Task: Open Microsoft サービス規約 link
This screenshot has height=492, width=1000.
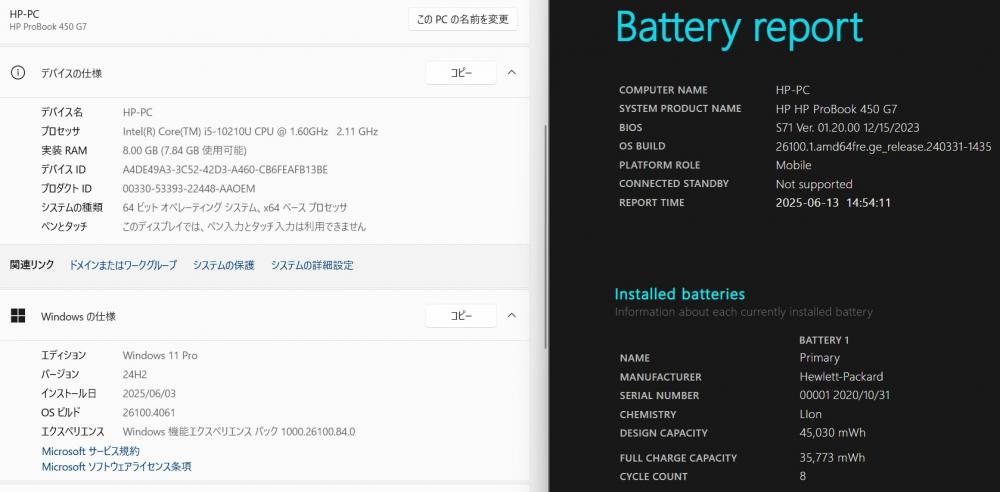Action: [91, 451]
